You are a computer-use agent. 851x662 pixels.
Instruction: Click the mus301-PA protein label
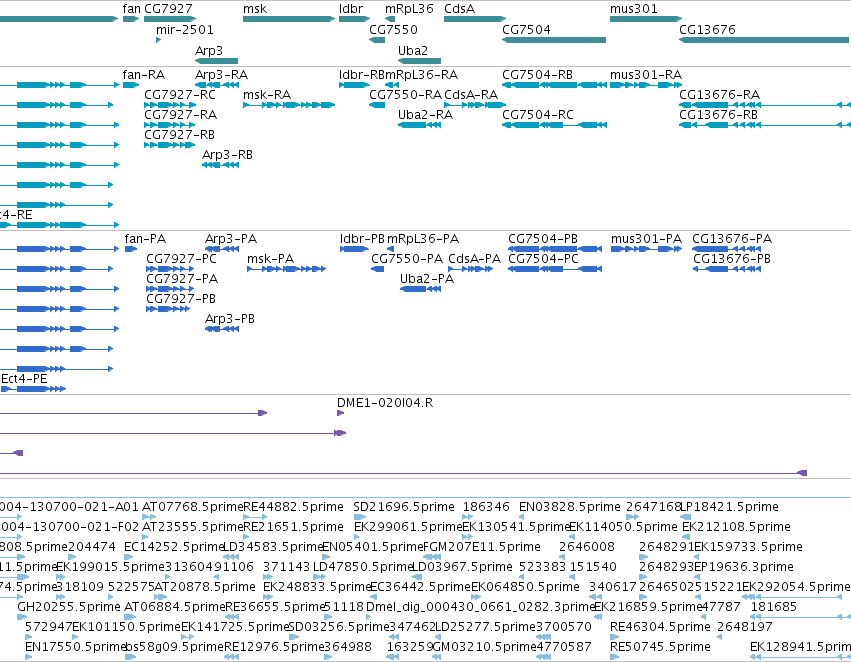[x=646, y=239]
